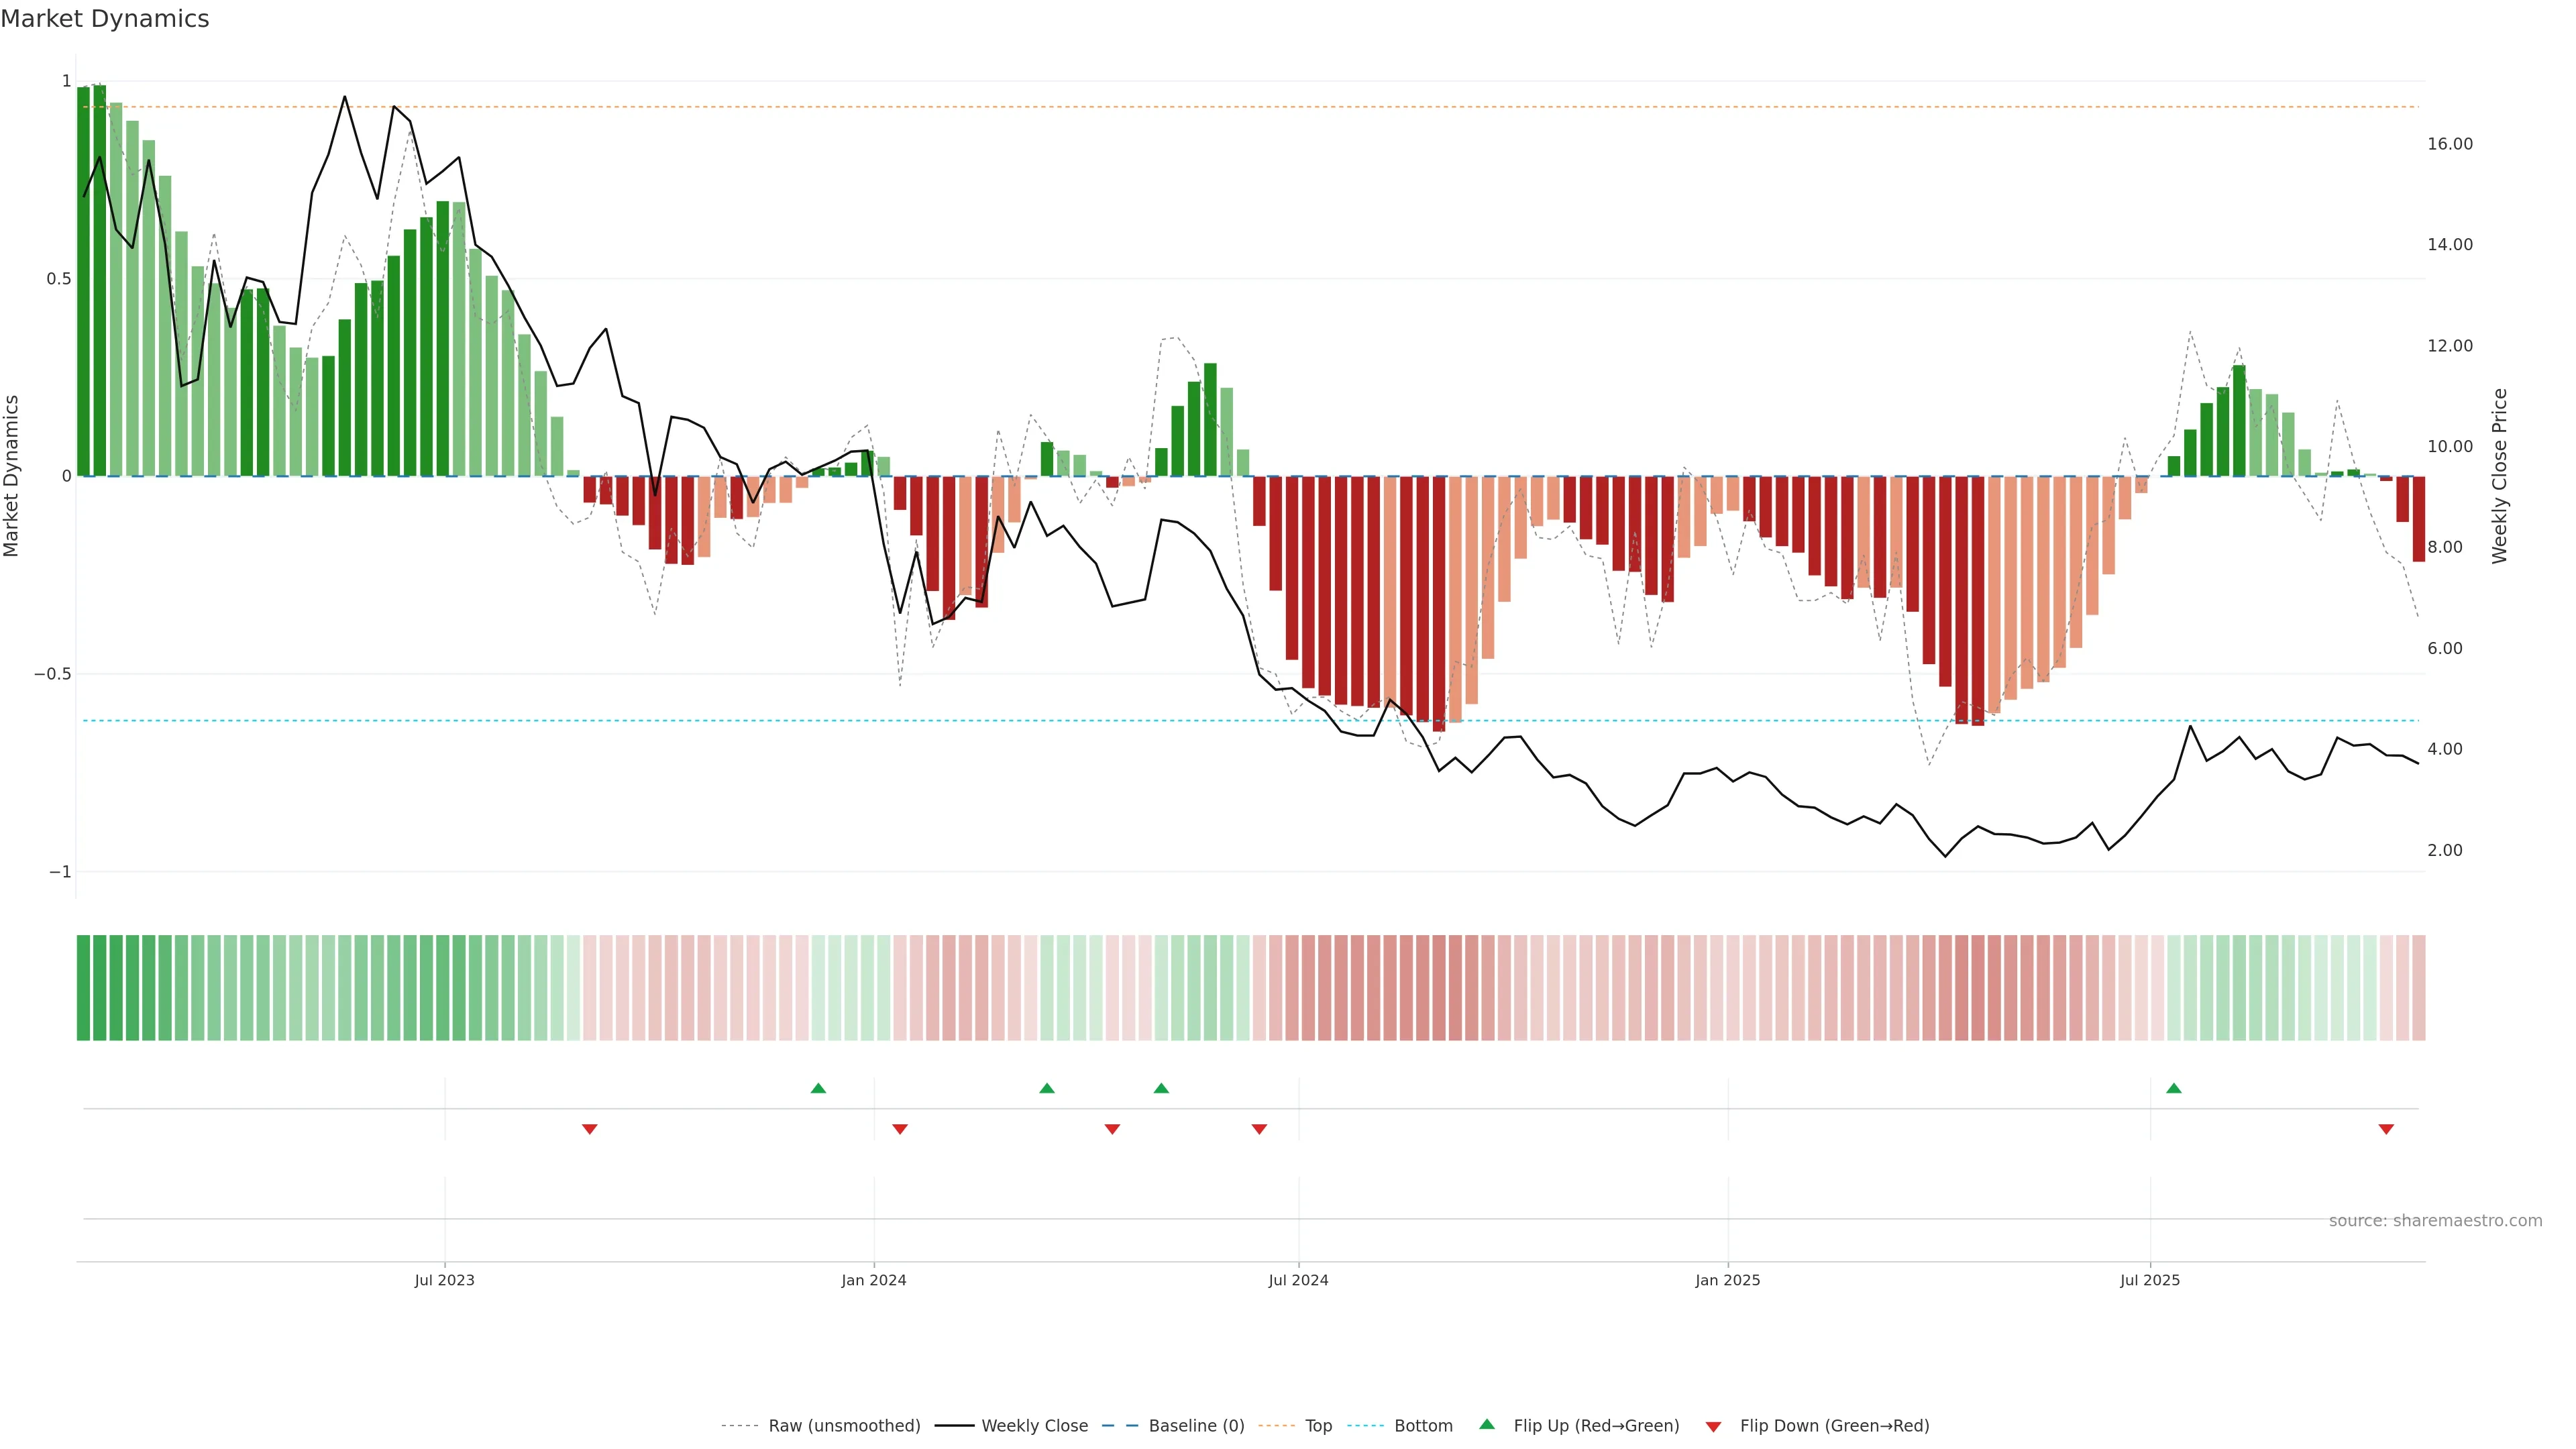Click the red flip-down marker just after Jan 2024
Screen dimensions: 2576x1449
pos(900,1129)
